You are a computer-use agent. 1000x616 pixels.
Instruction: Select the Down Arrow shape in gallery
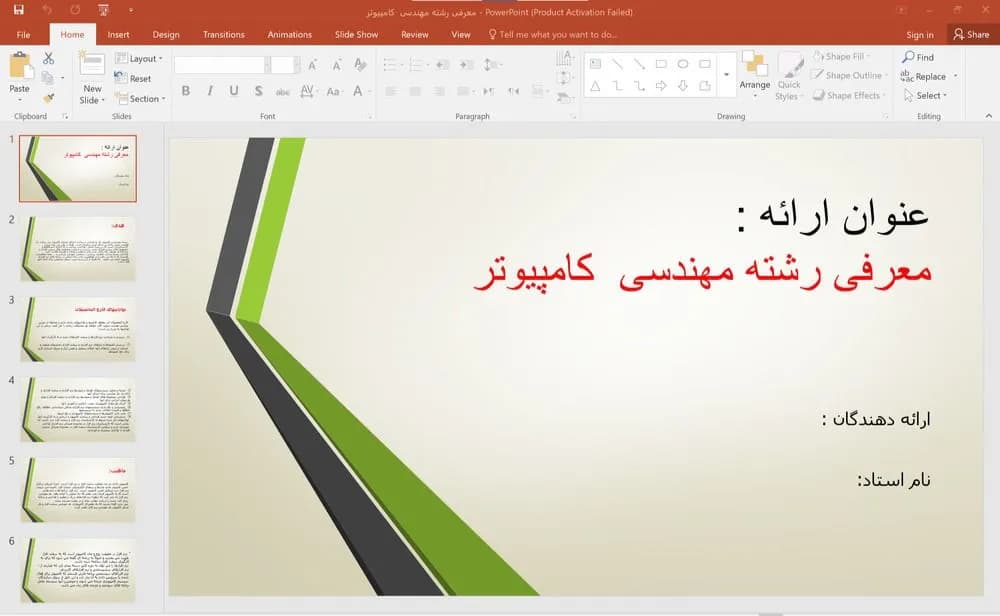(x=683, y=85)
